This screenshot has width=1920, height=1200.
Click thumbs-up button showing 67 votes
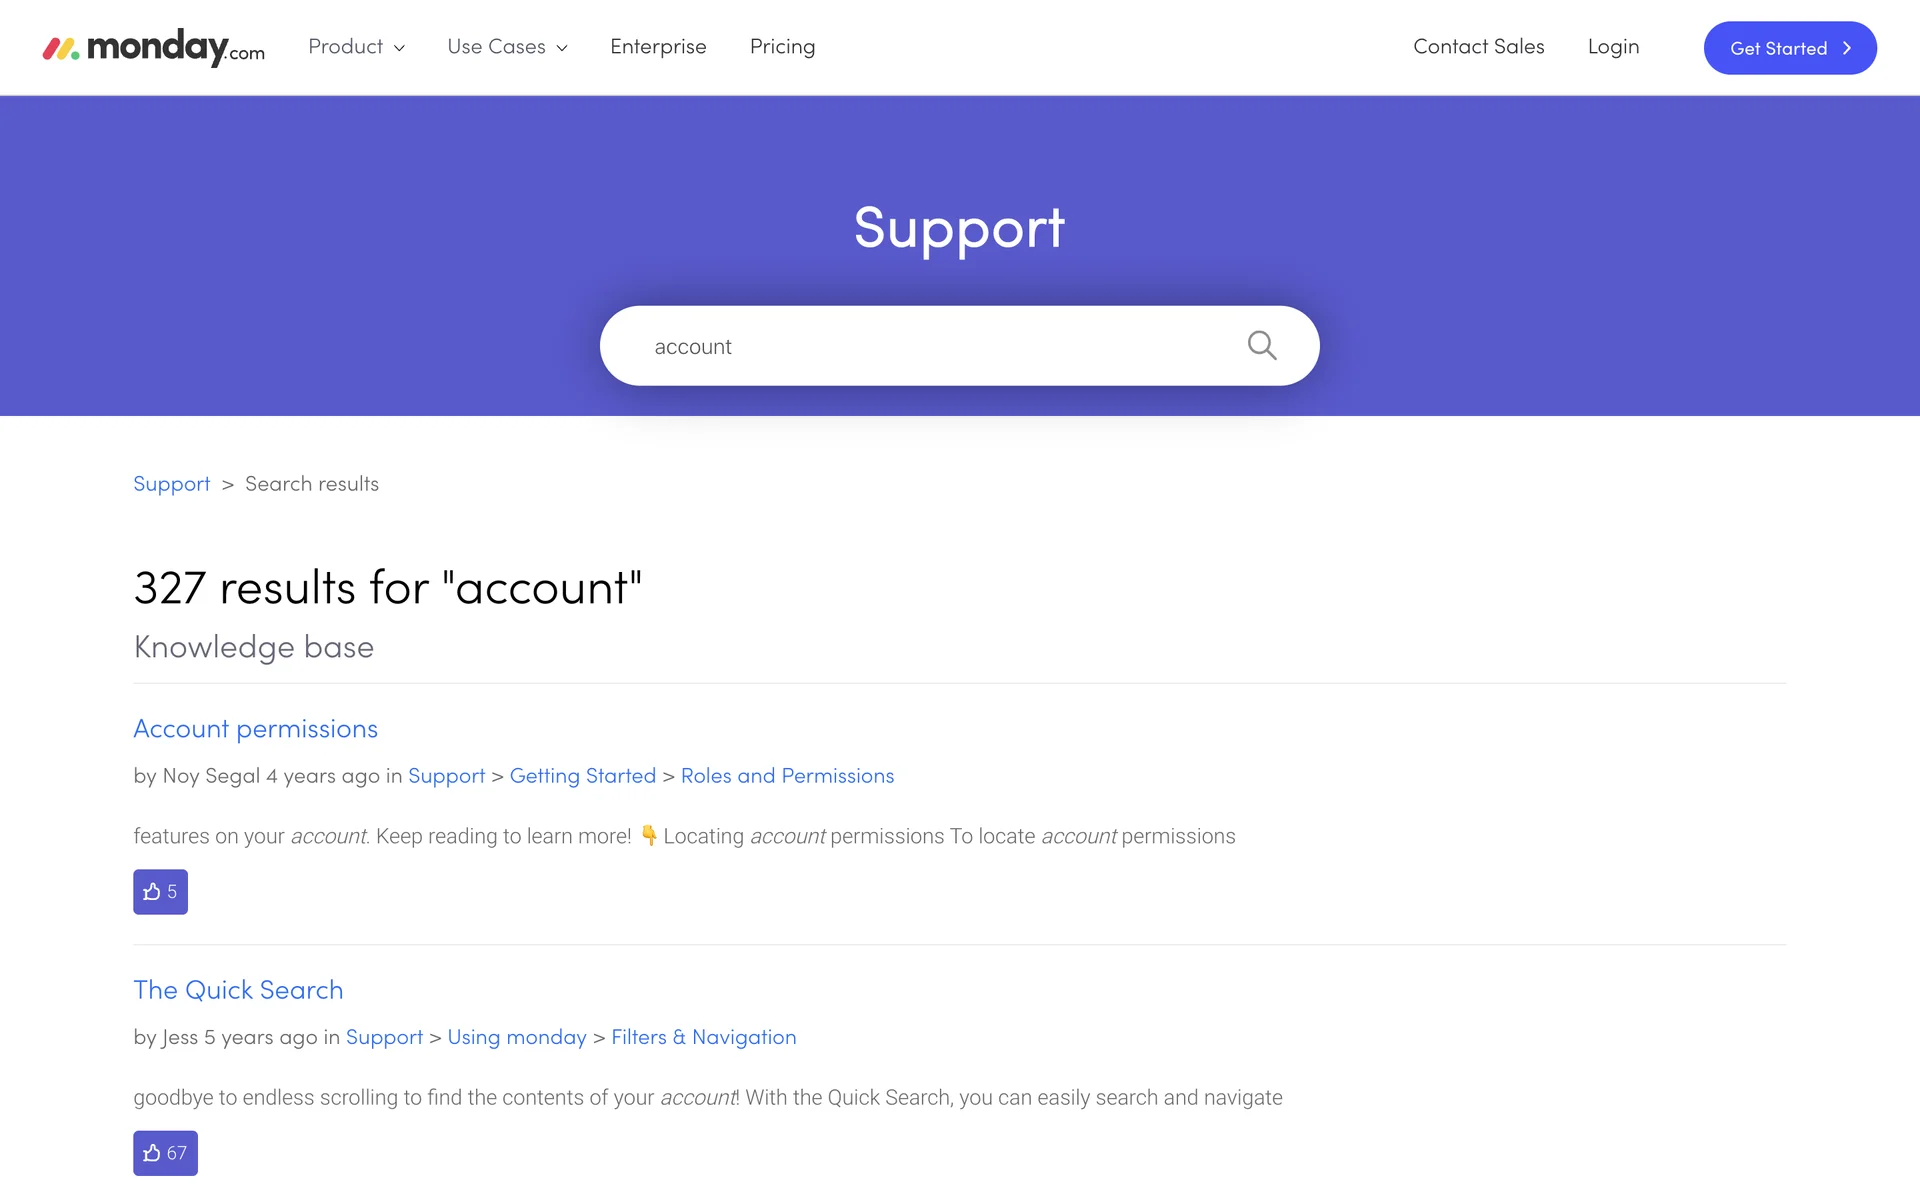(x=165, y=1152)
